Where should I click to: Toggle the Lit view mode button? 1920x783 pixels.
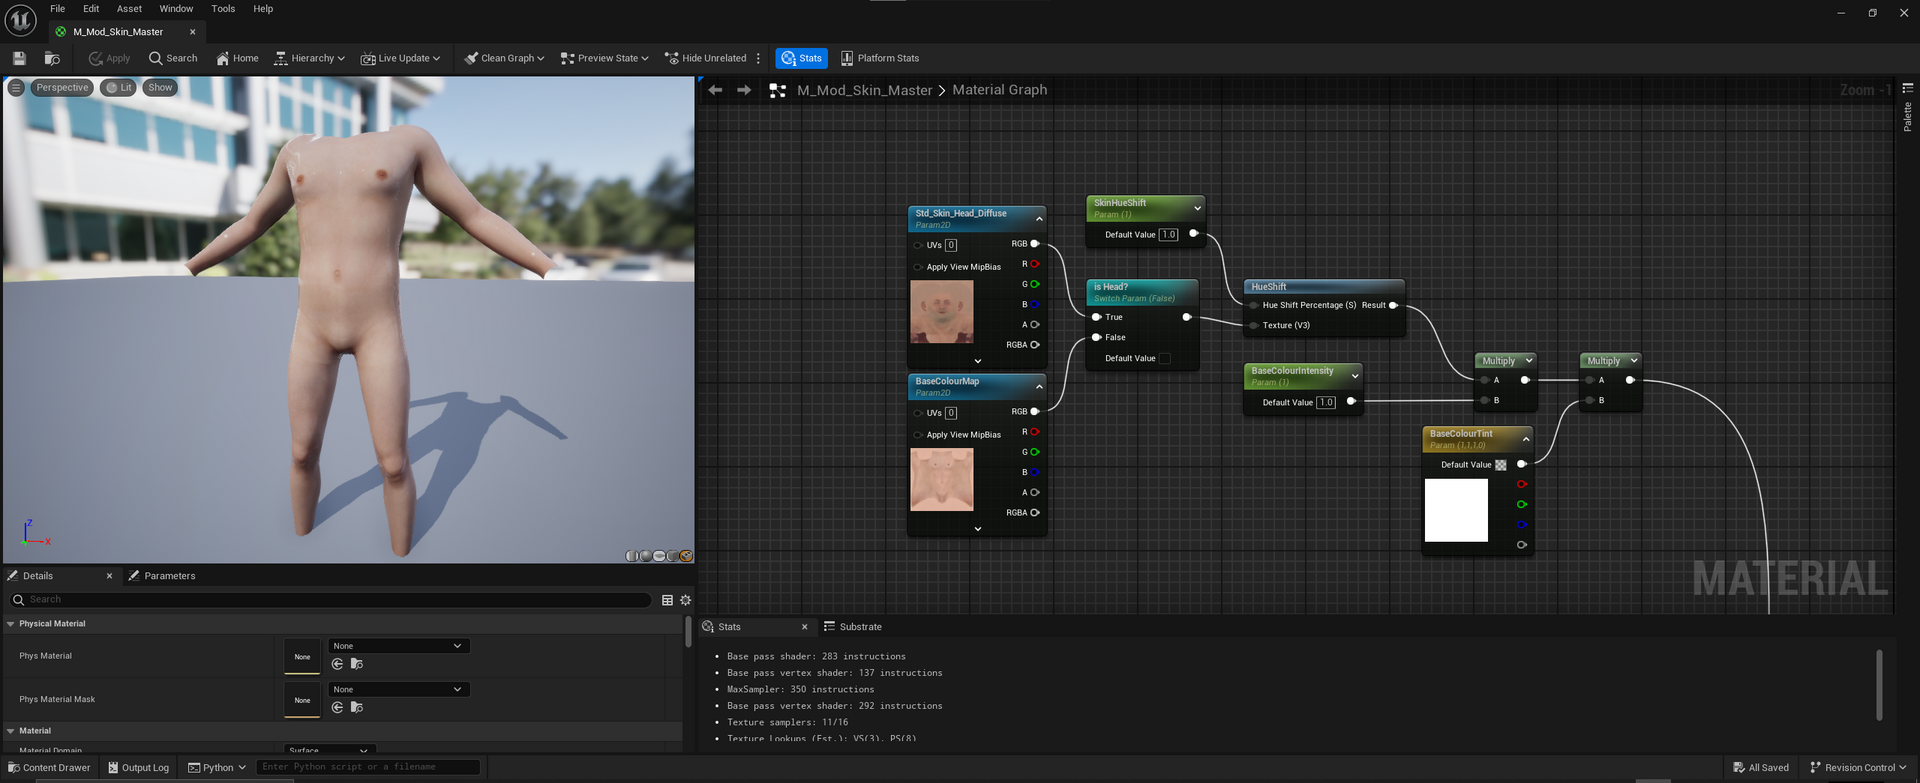[x=119, y=88]
